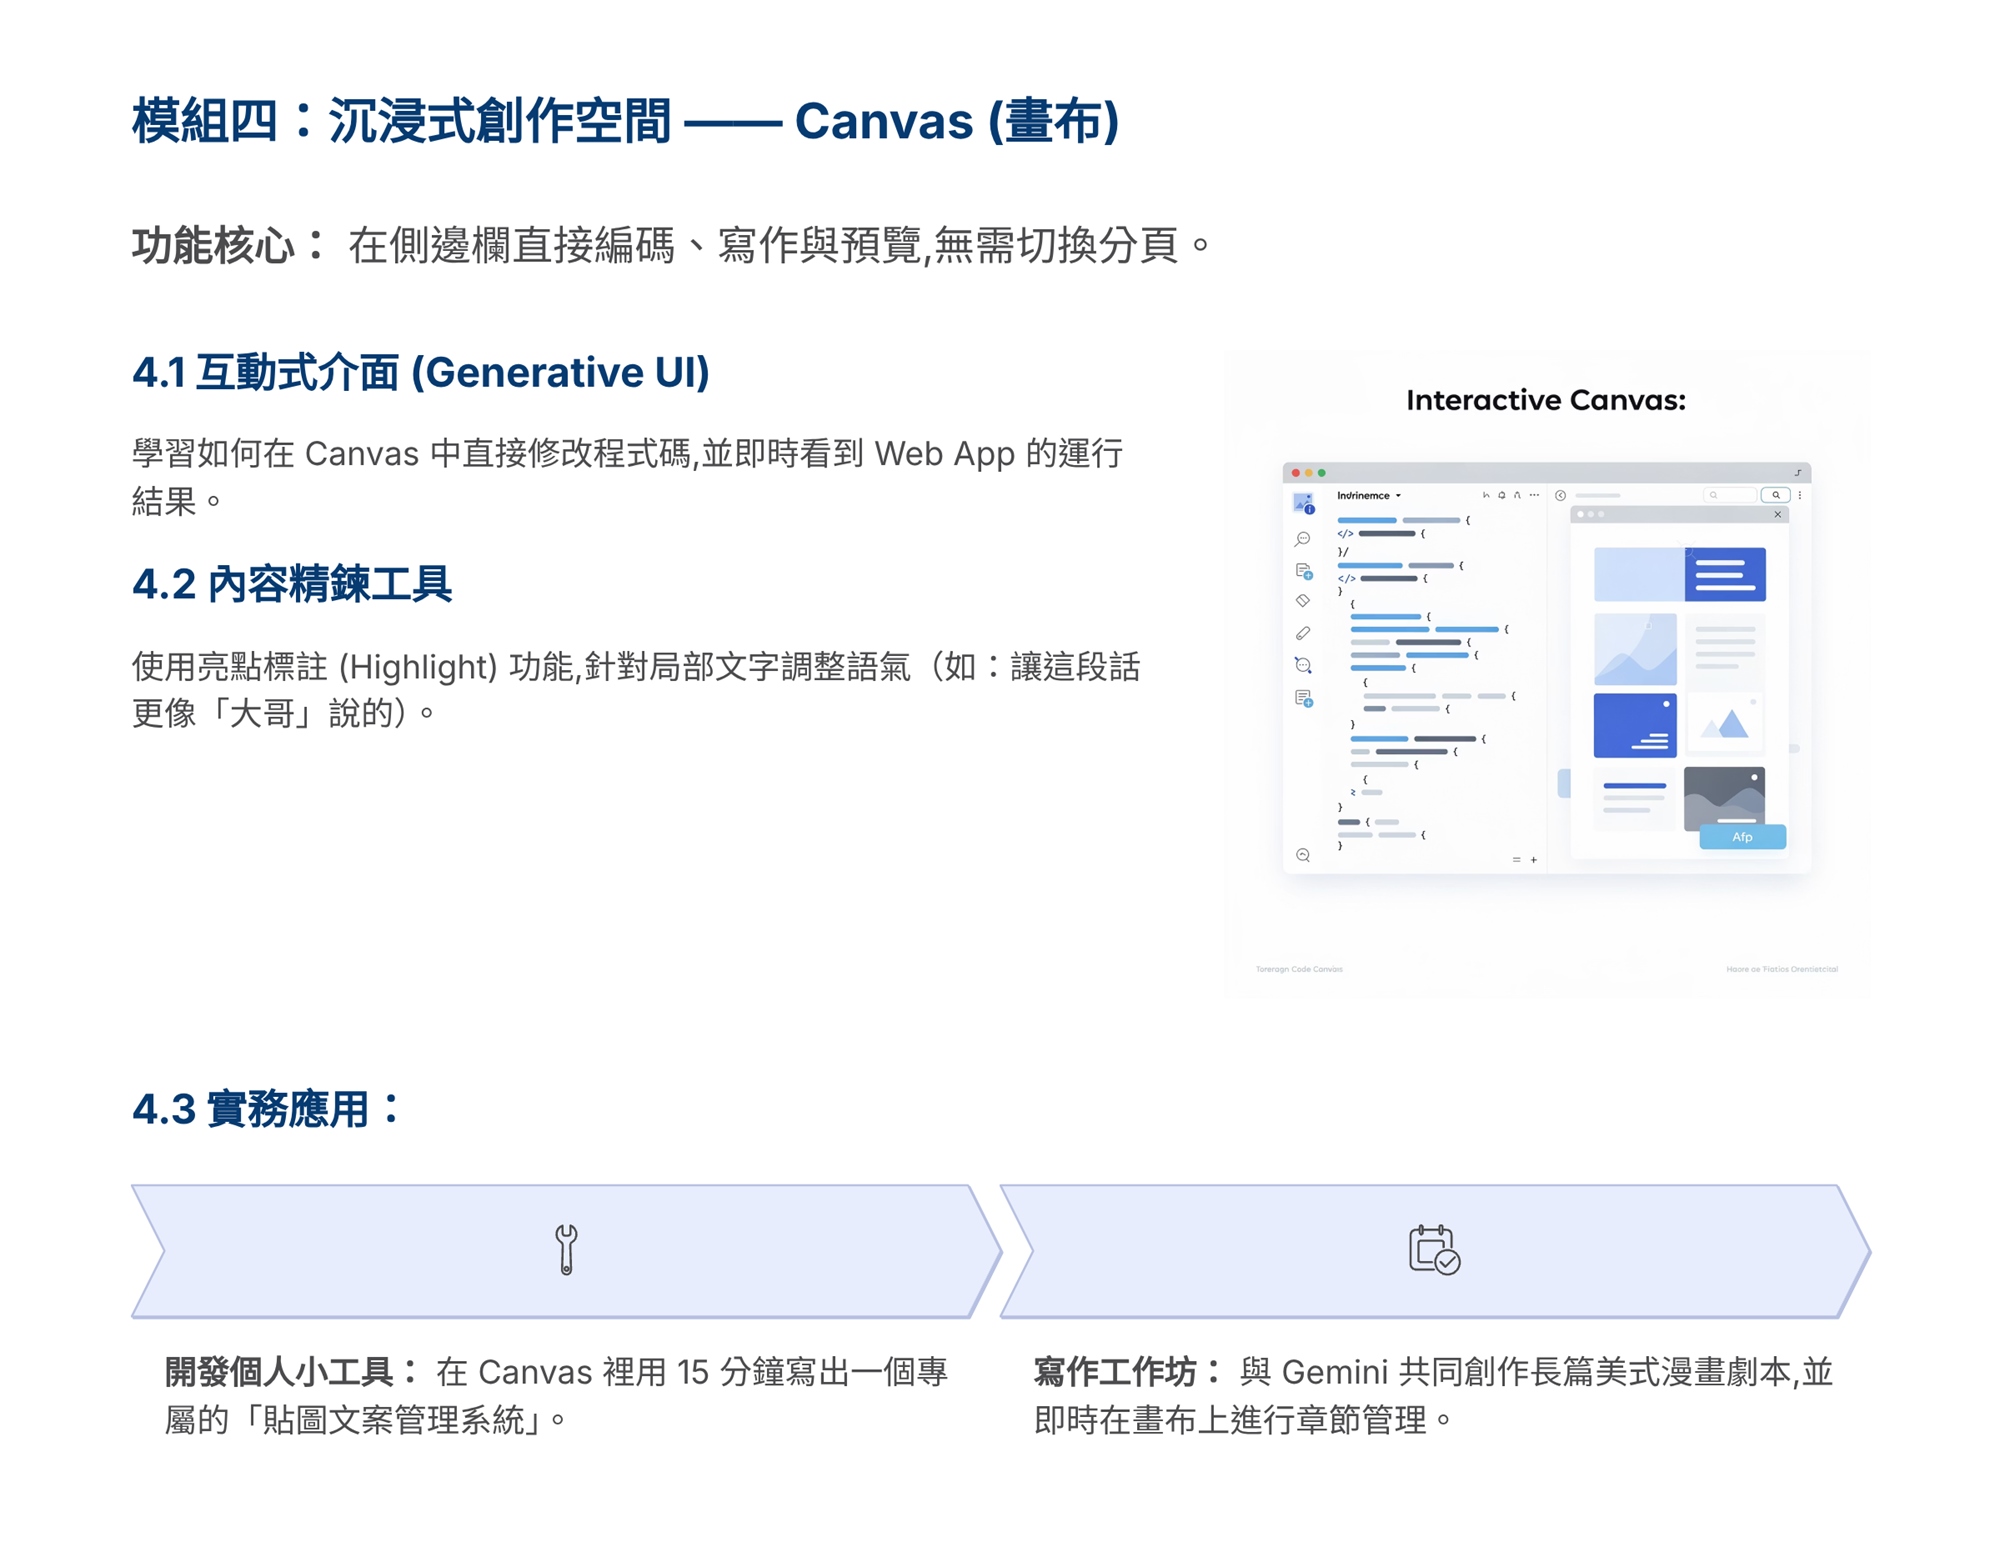Viewport: 2000px width, 1567px height.
Task: Click the chat search icon in sidebar
Action: pyautogui.click(x=1302, y=539)
